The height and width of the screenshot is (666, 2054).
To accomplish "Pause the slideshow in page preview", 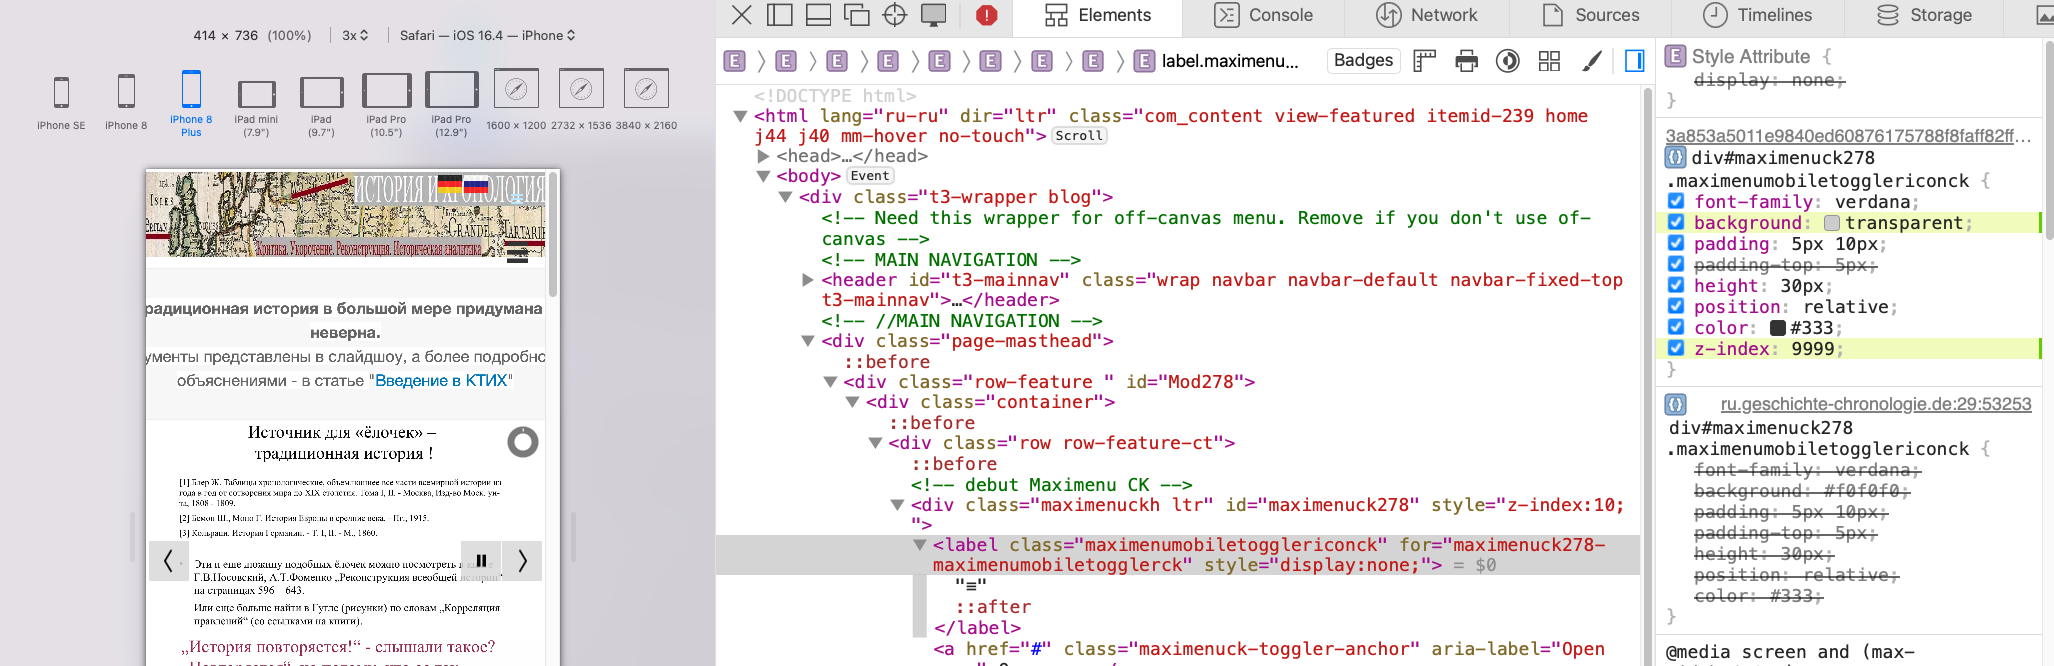I will [x=481, y=561].
